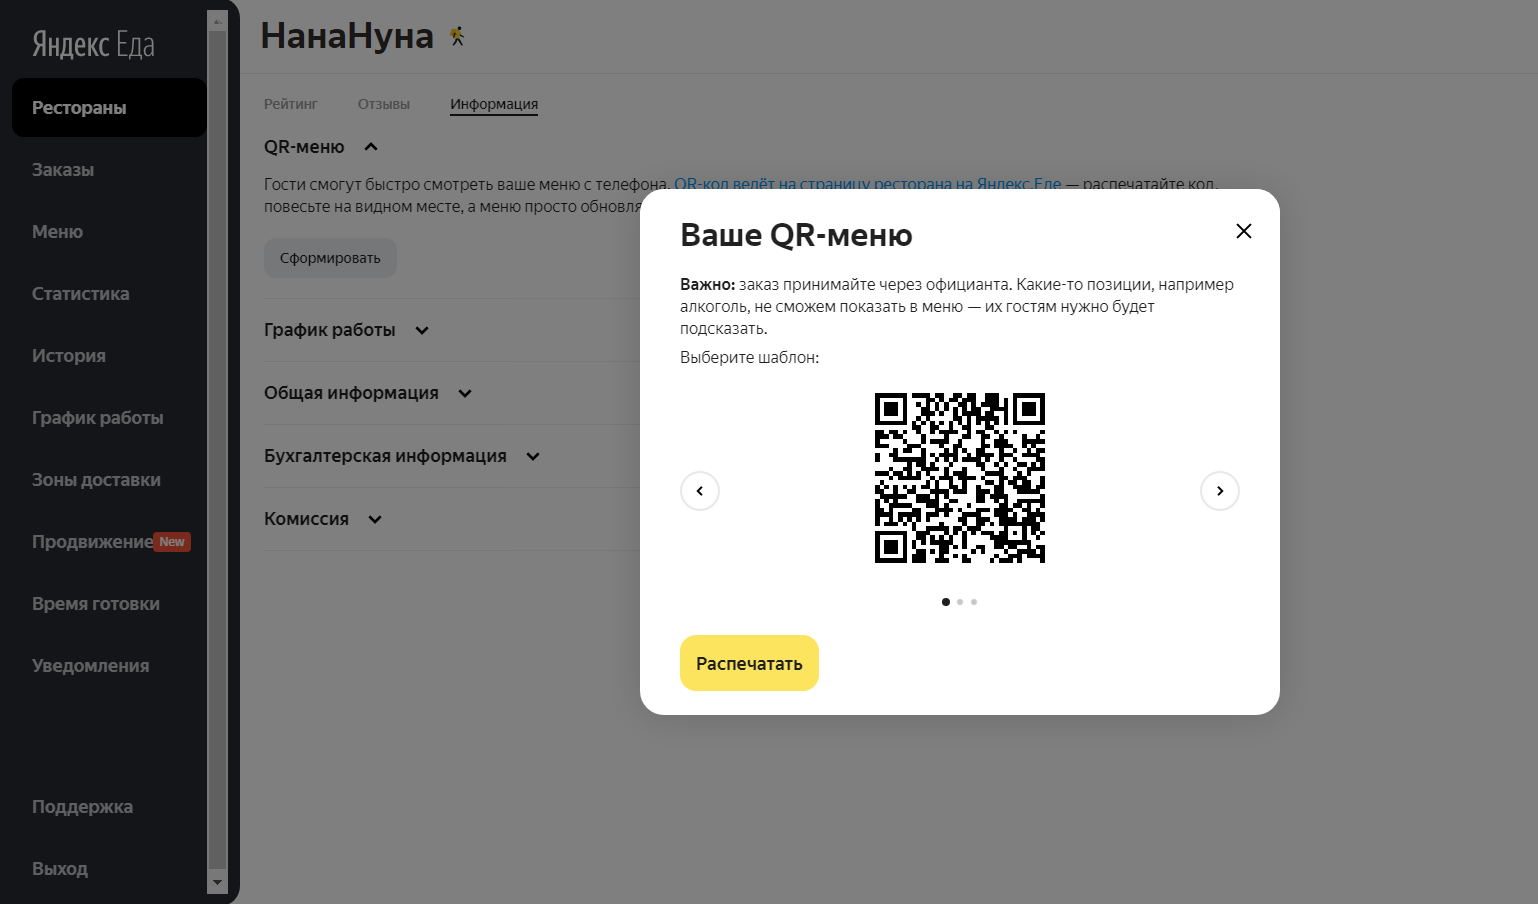This screenshot has width=1538, height=904.
Task: Click the Комиссия heading text
Action: 306,519
